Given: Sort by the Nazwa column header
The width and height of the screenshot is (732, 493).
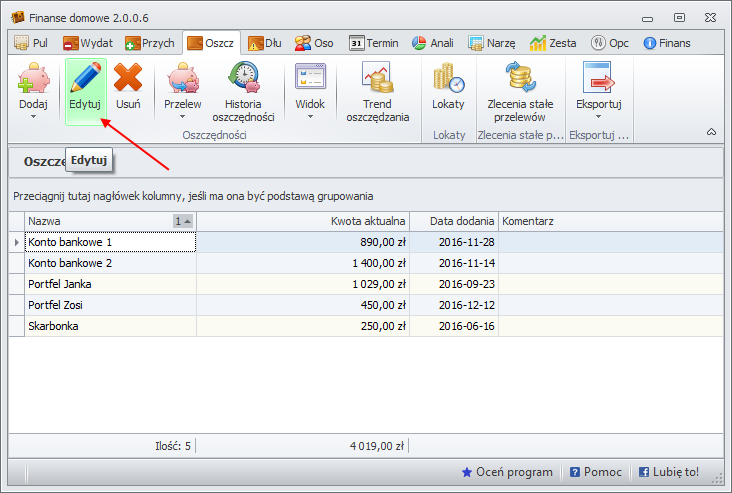Looking at the screenshot, I should (100, 221).
